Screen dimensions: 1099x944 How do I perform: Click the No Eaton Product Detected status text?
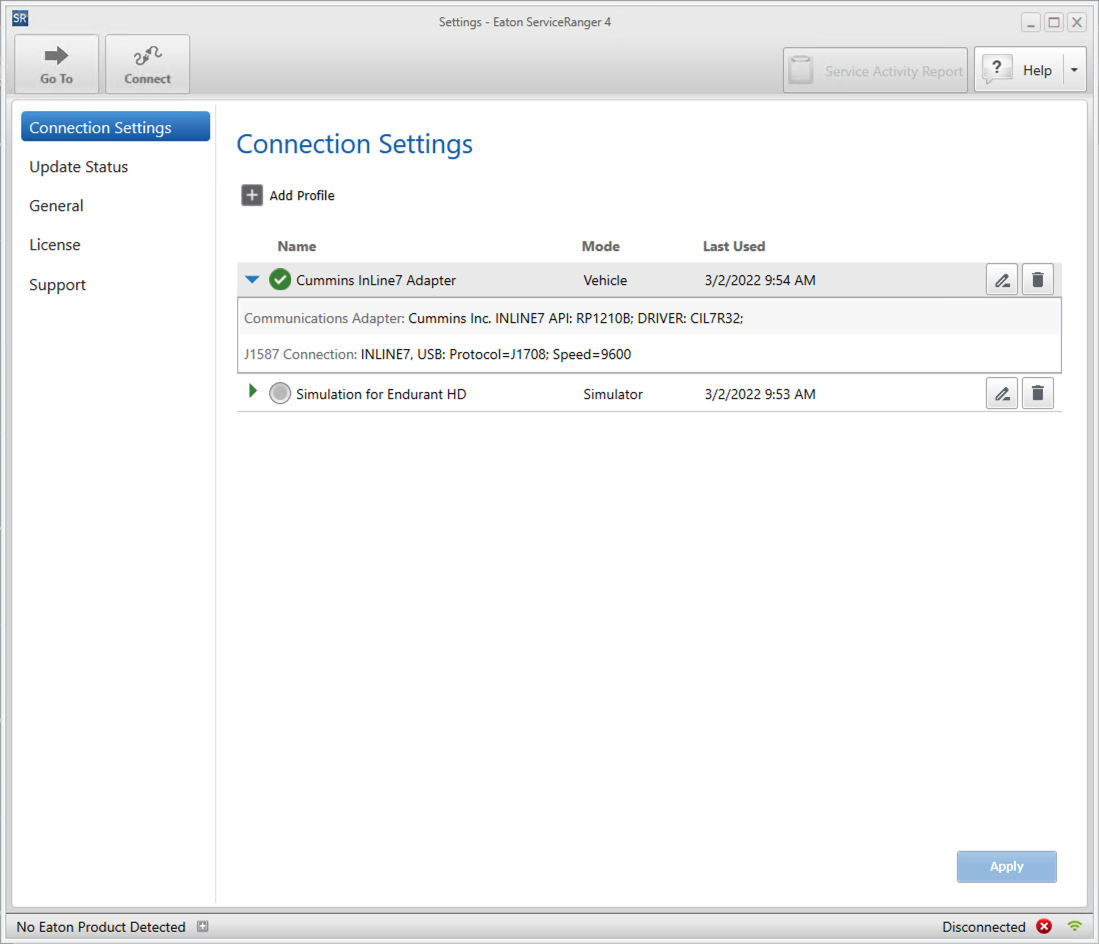coord(101,926)
